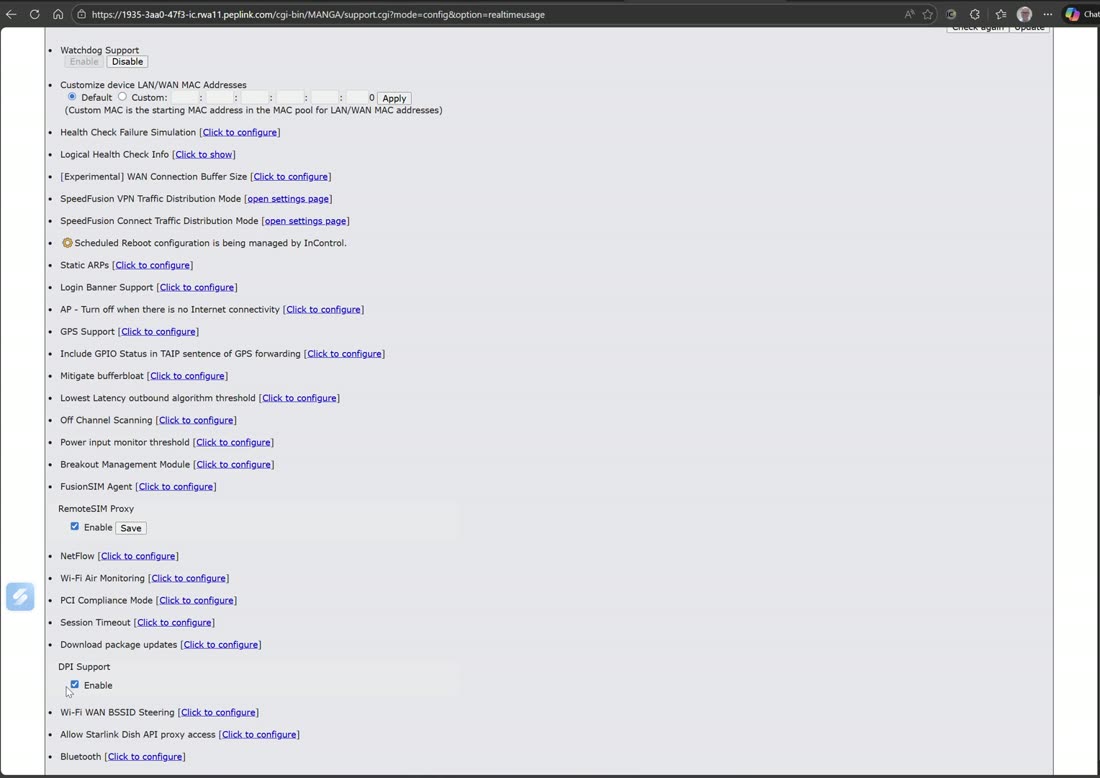Show Logical Health Check Info
Viewport: 1100px width, 778px height.
click(203, 154)
